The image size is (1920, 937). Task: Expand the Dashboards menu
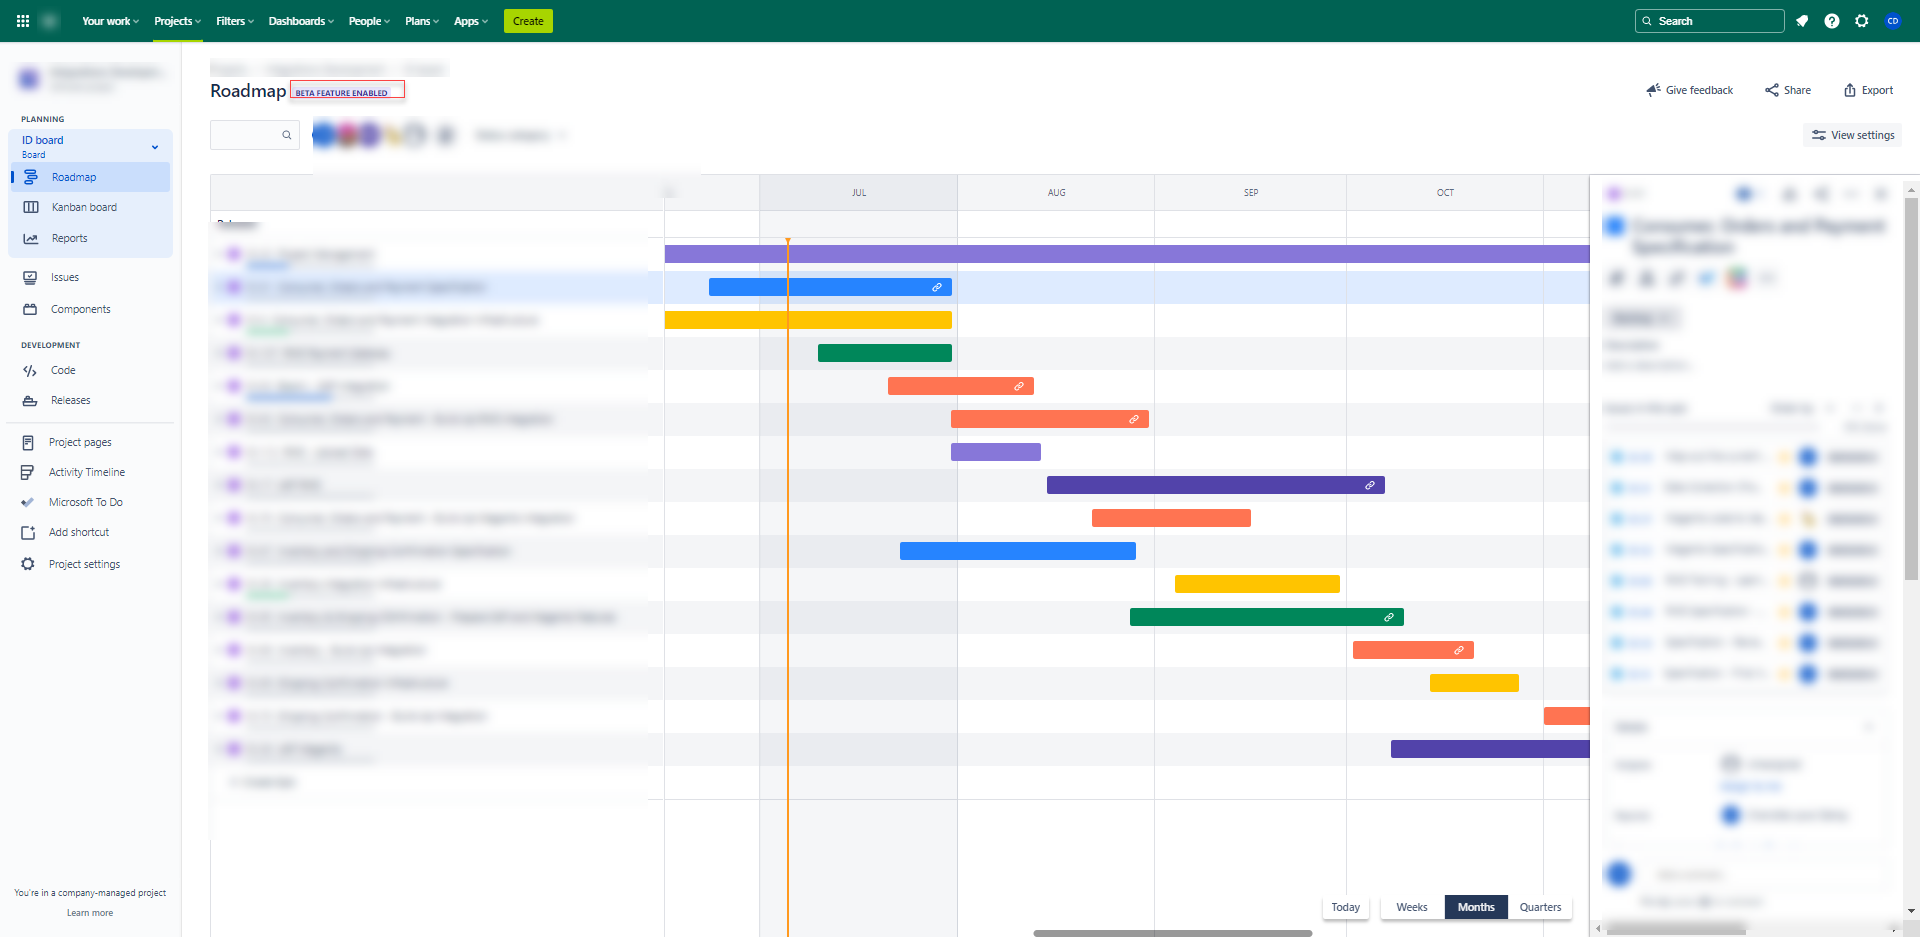(x=301, y=21)
